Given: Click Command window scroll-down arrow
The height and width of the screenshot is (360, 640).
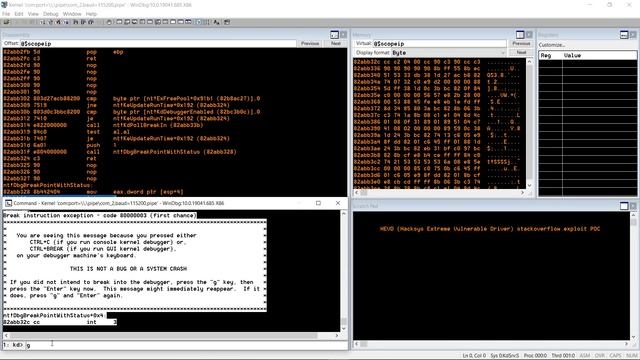Looking at the screenshot, I should click(x=344, y=329).
